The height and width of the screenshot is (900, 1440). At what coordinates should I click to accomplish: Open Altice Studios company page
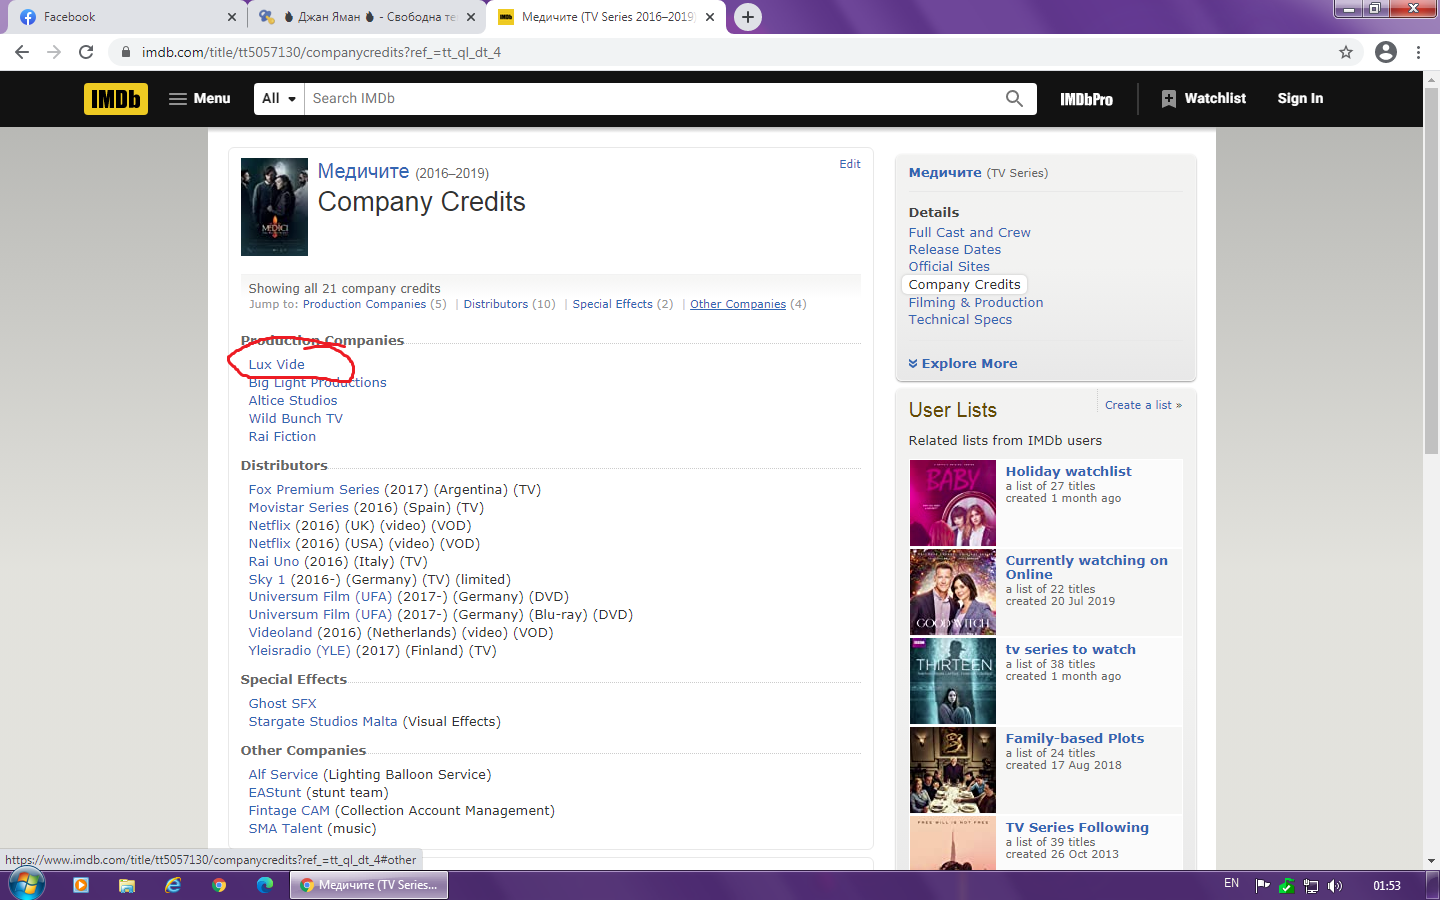click(x=293, y=401)
